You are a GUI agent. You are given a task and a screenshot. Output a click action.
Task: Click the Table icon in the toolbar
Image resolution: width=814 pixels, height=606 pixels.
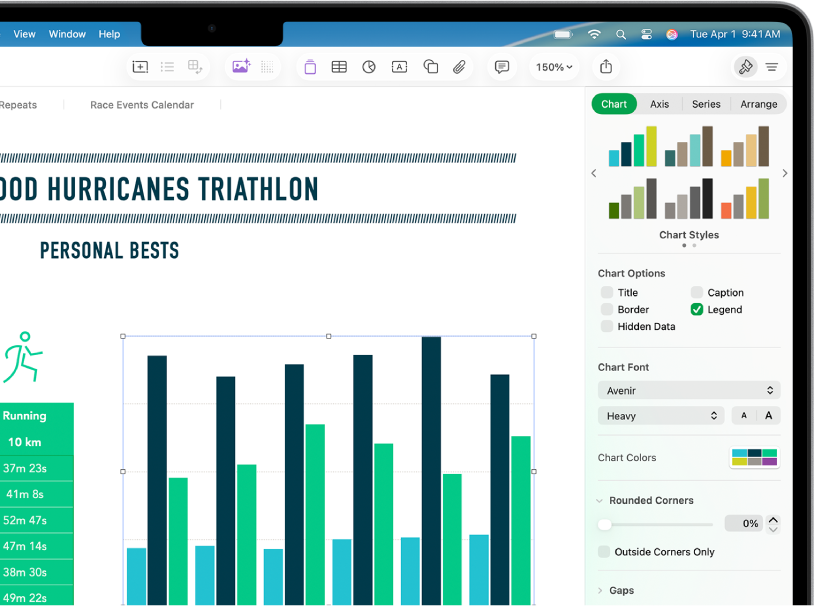(x=339, y=66)
